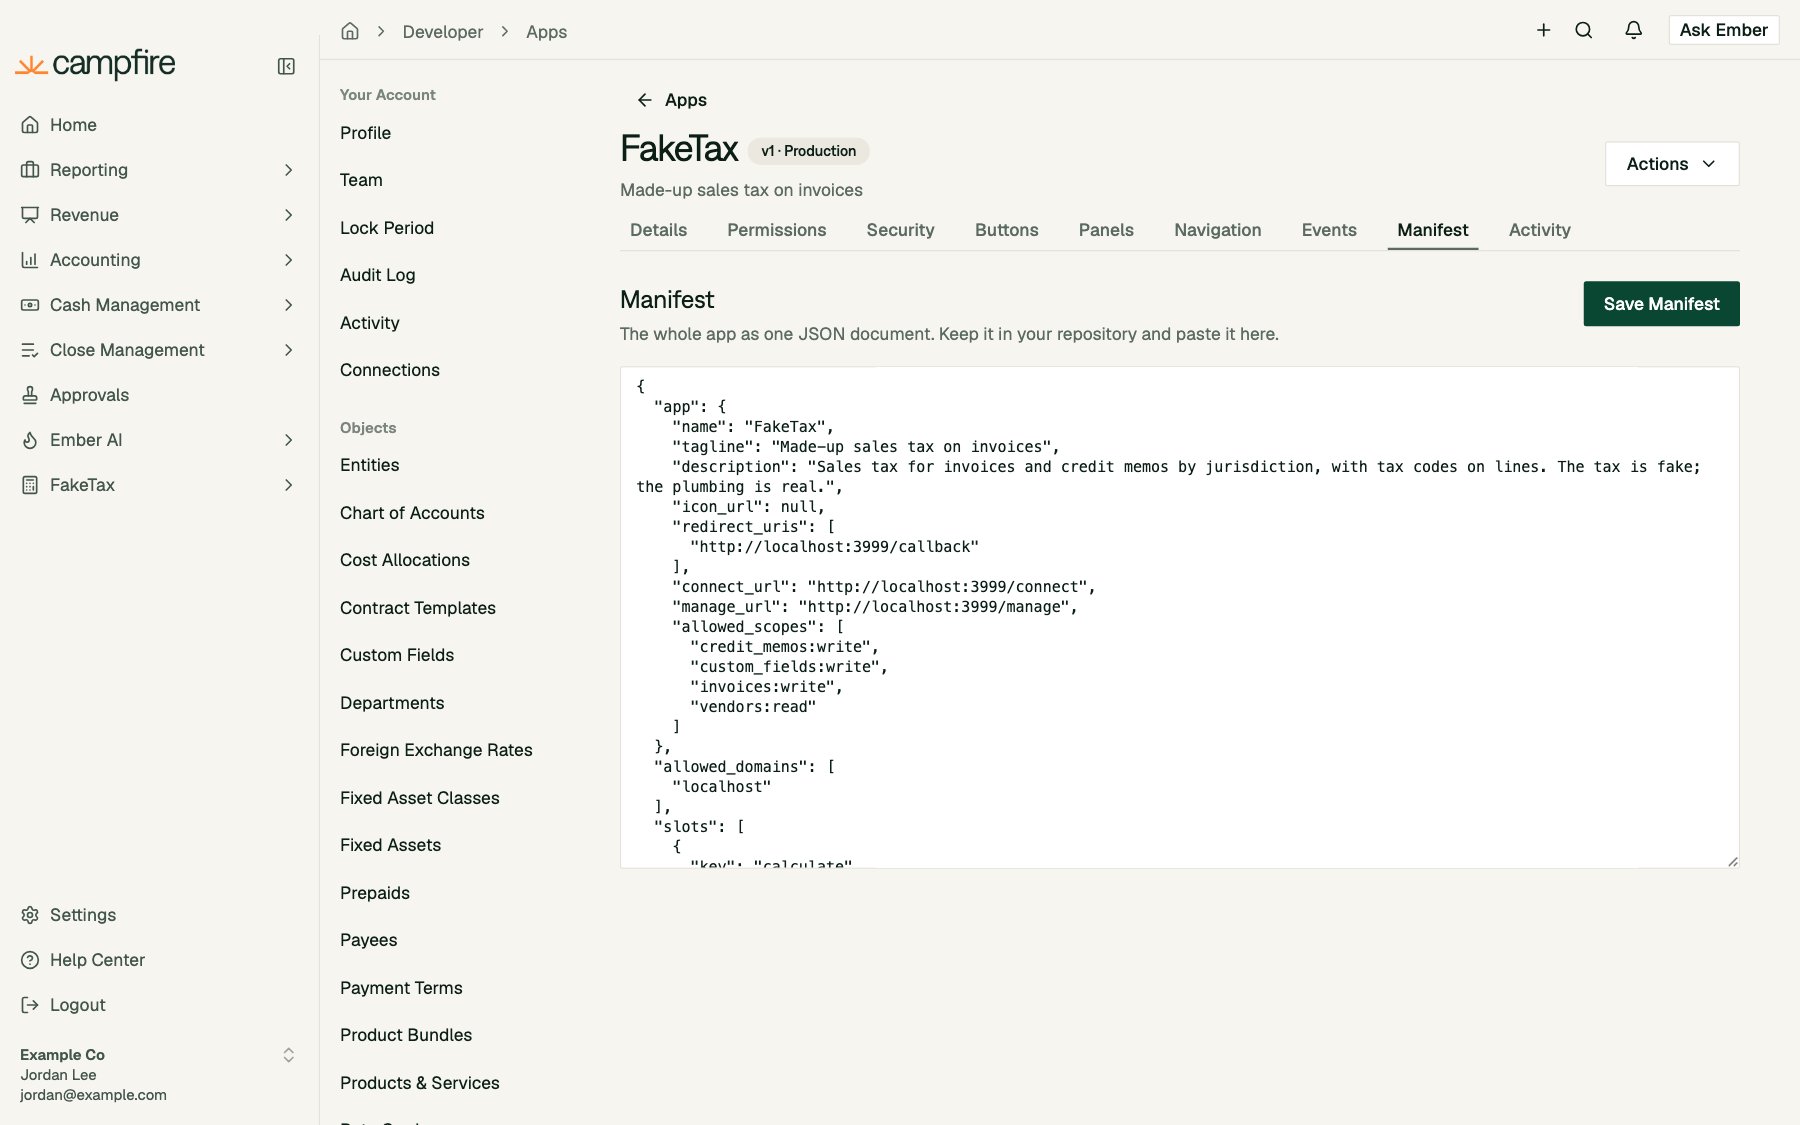The image size is (1800, 1125).
Task: Click inside the manifest JSON editor
Action: coord(1179,617)
